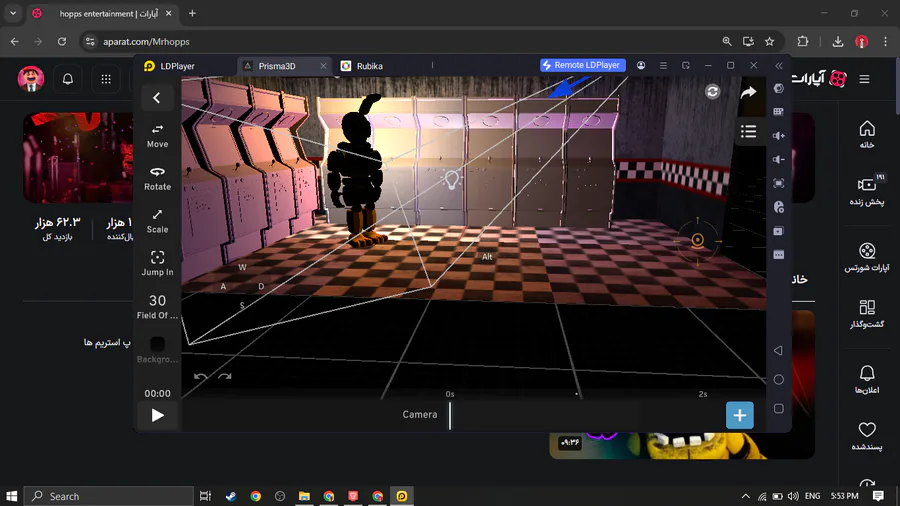Open a new Chrome tab
The image size is (900, 506).
tap(192, 13)
